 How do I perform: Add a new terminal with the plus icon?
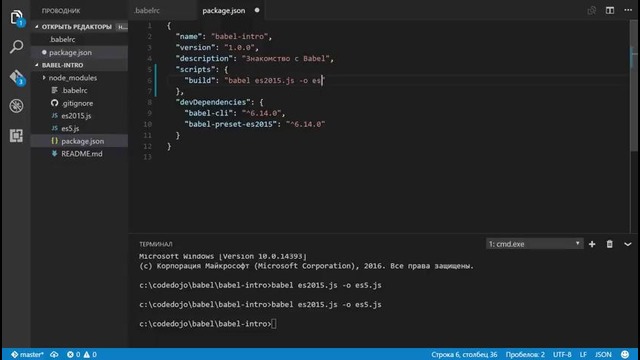[x=592, y=244]
